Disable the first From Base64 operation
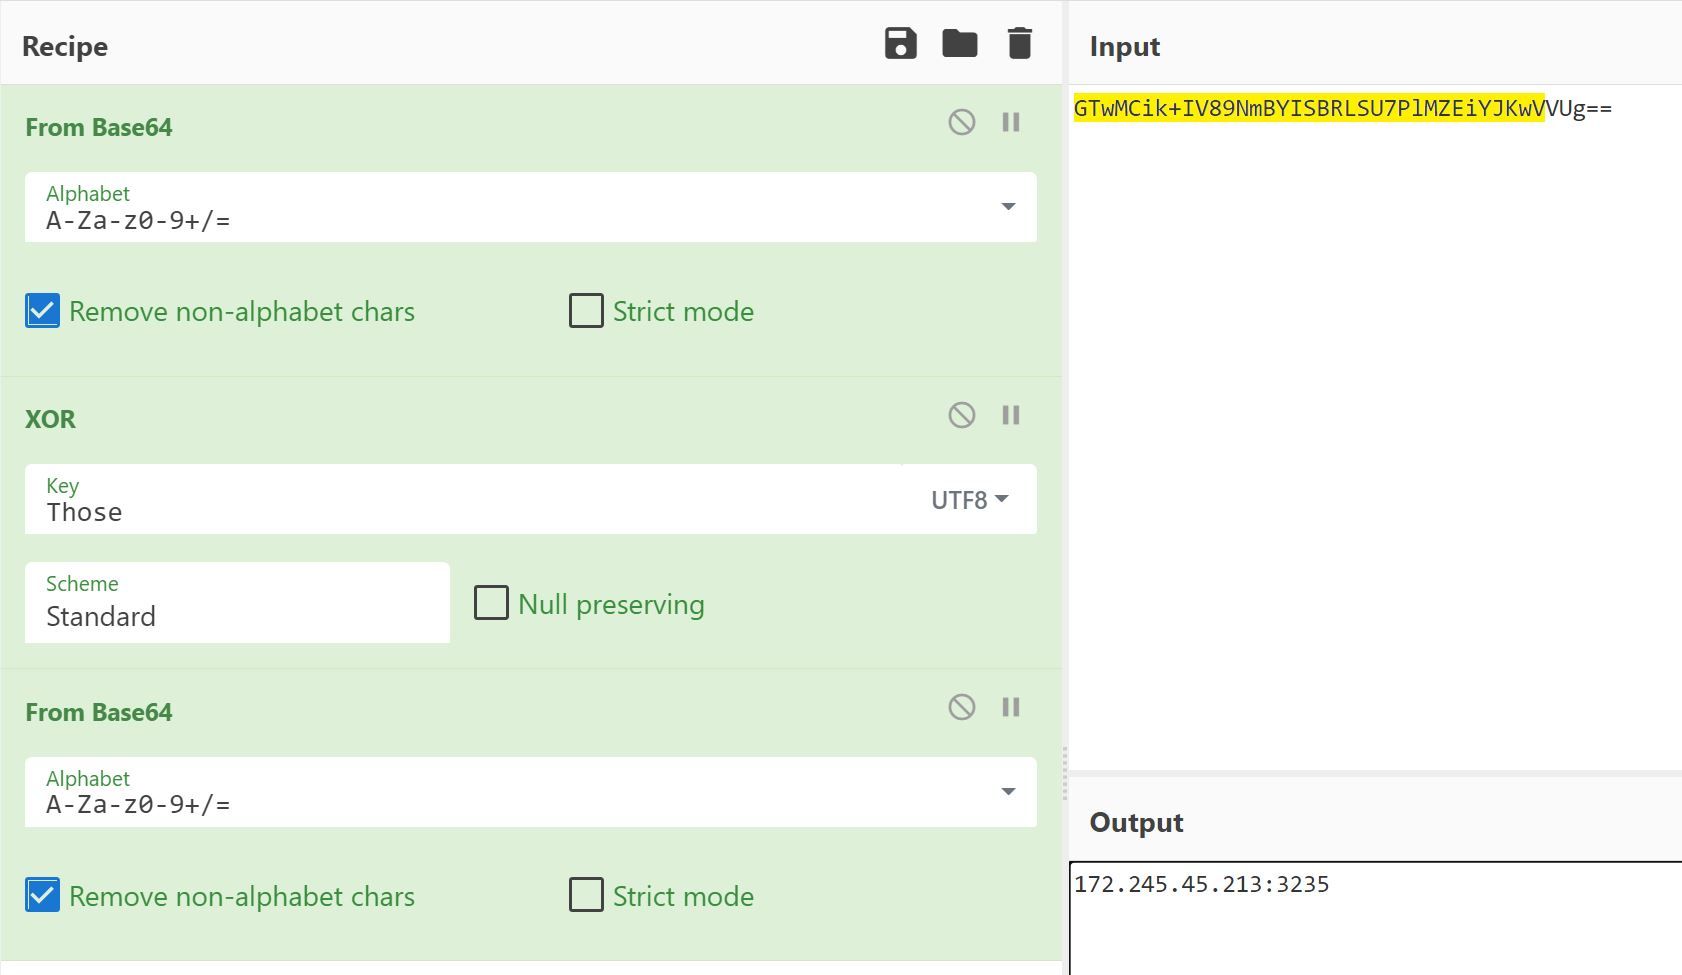 [x=961, y=122]
